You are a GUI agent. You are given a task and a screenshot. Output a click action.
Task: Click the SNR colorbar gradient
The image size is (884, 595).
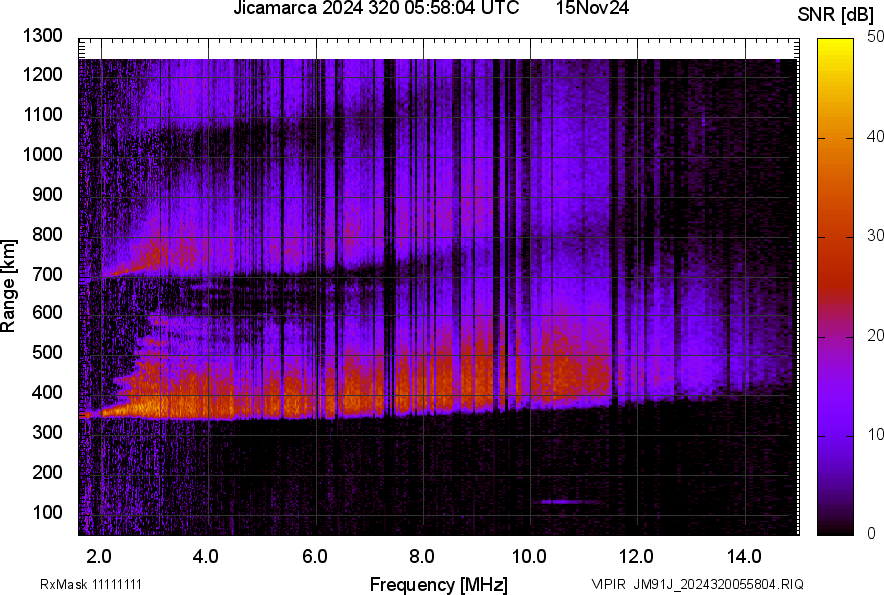[x=835, y=287]
